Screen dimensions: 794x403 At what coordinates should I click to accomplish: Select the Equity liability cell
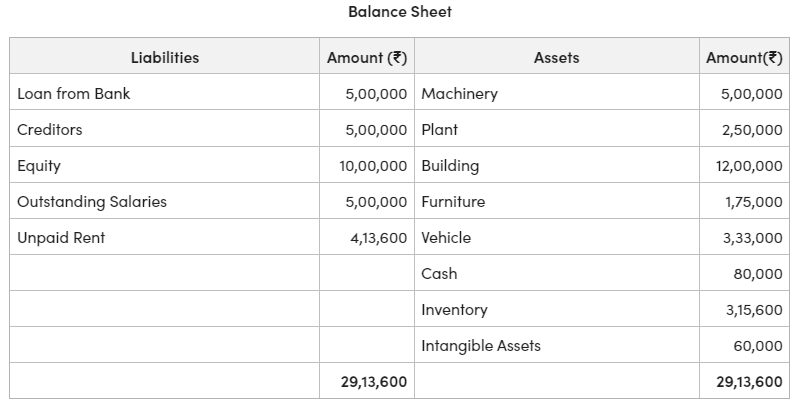pyautogui.click(x=39, y=166)
